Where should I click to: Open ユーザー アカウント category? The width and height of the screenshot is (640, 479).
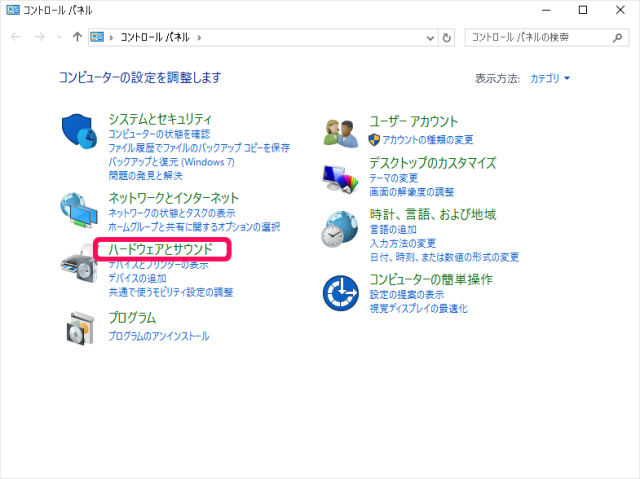(x=413, y=122)
